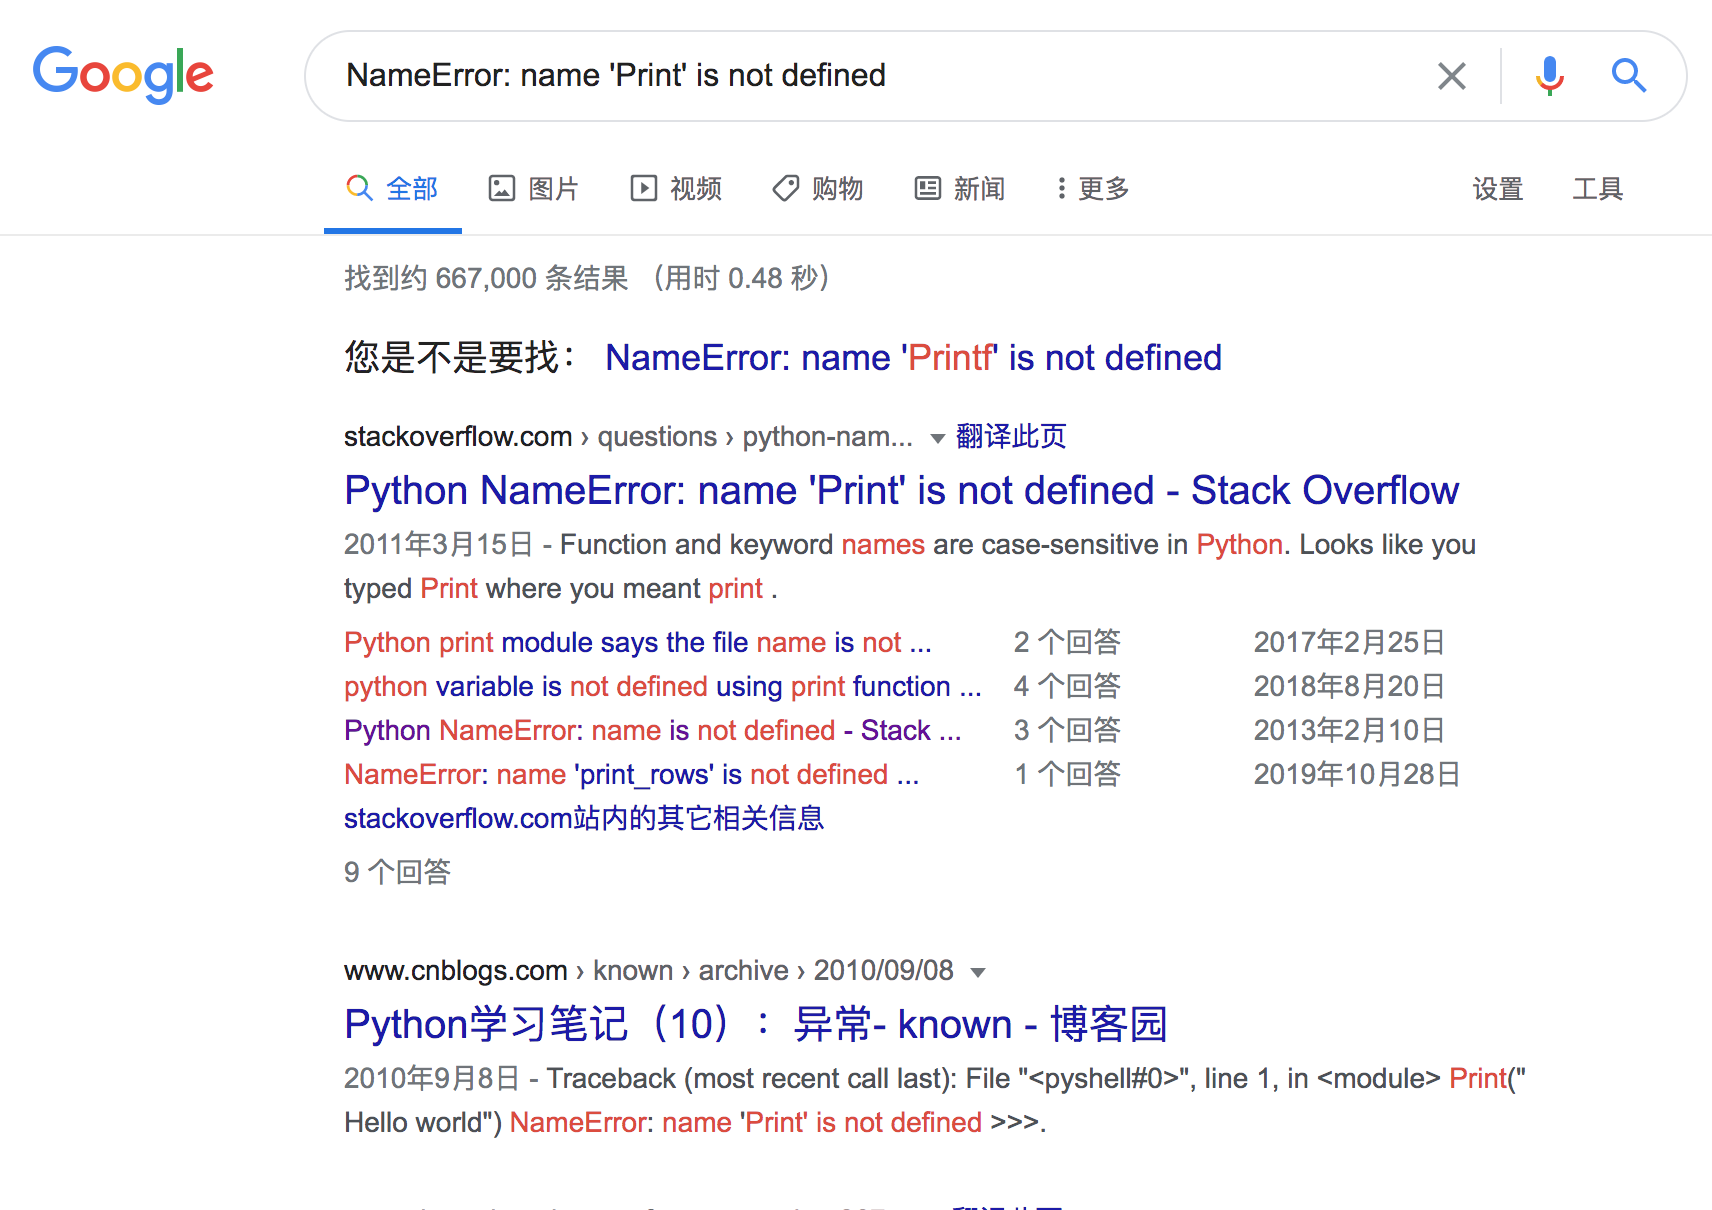Click the 视频 video tab icon
This screenshot has width=1712, height=1210.
tap(643, 188)
